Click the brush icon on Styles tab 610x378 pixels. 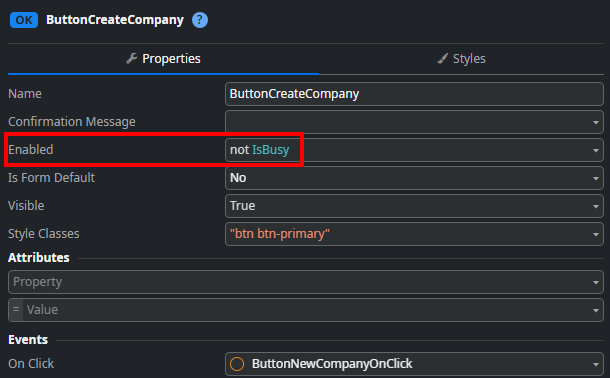click(x=442, y=58)
